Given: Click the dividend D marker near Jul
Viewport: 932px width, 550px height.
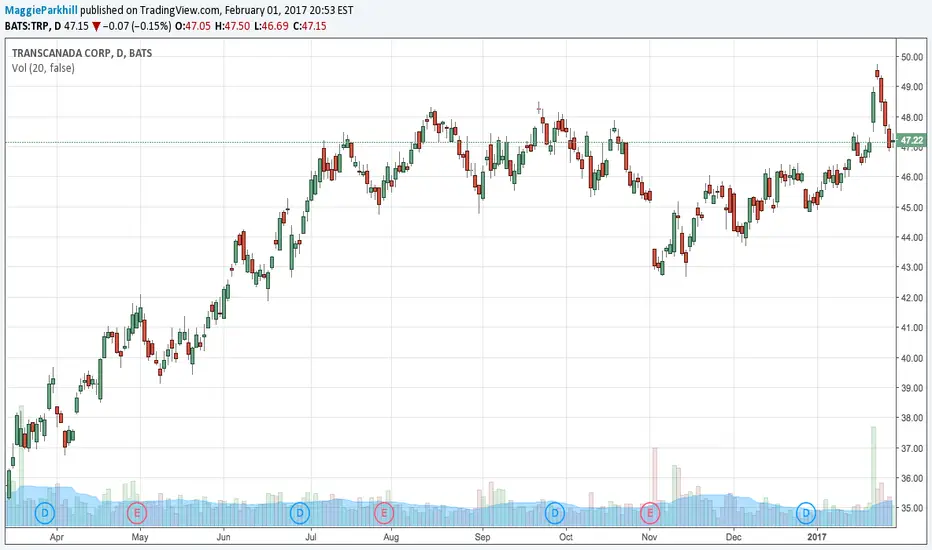Looking at the screenshot, I should [300, 513].
